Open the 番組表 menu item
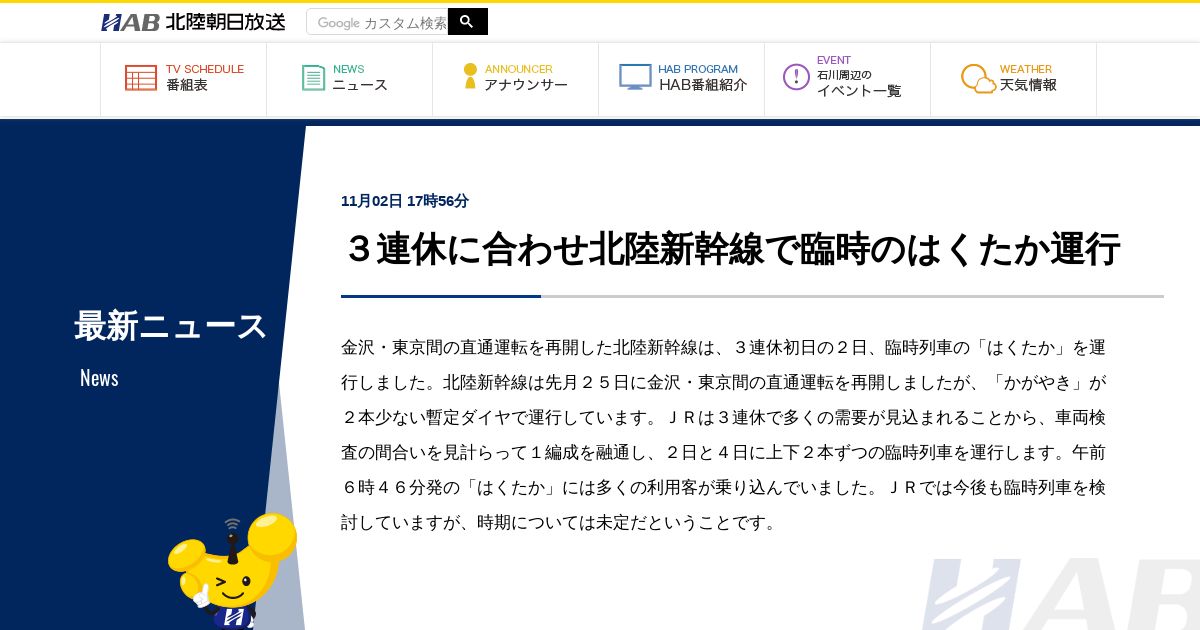The image size is (1200, 630). click(x=187, y=86)
